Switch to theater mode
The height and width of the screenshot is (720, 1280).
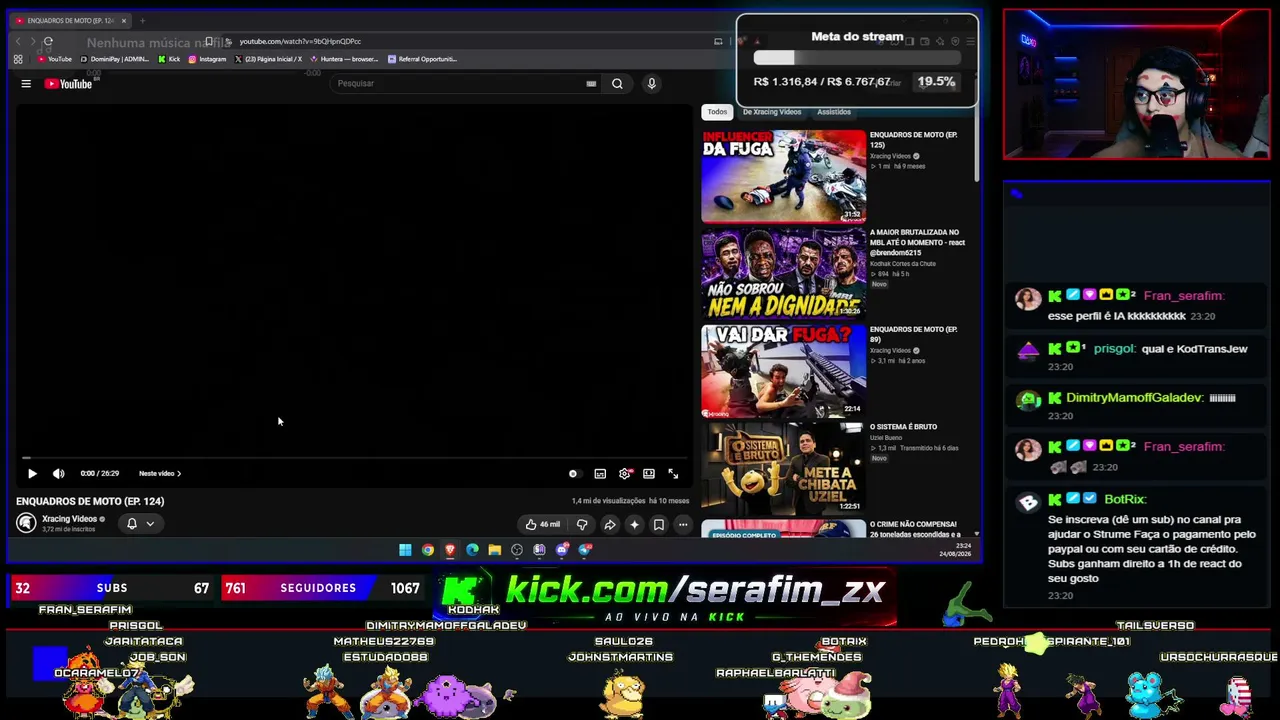[x=649, y=474]
